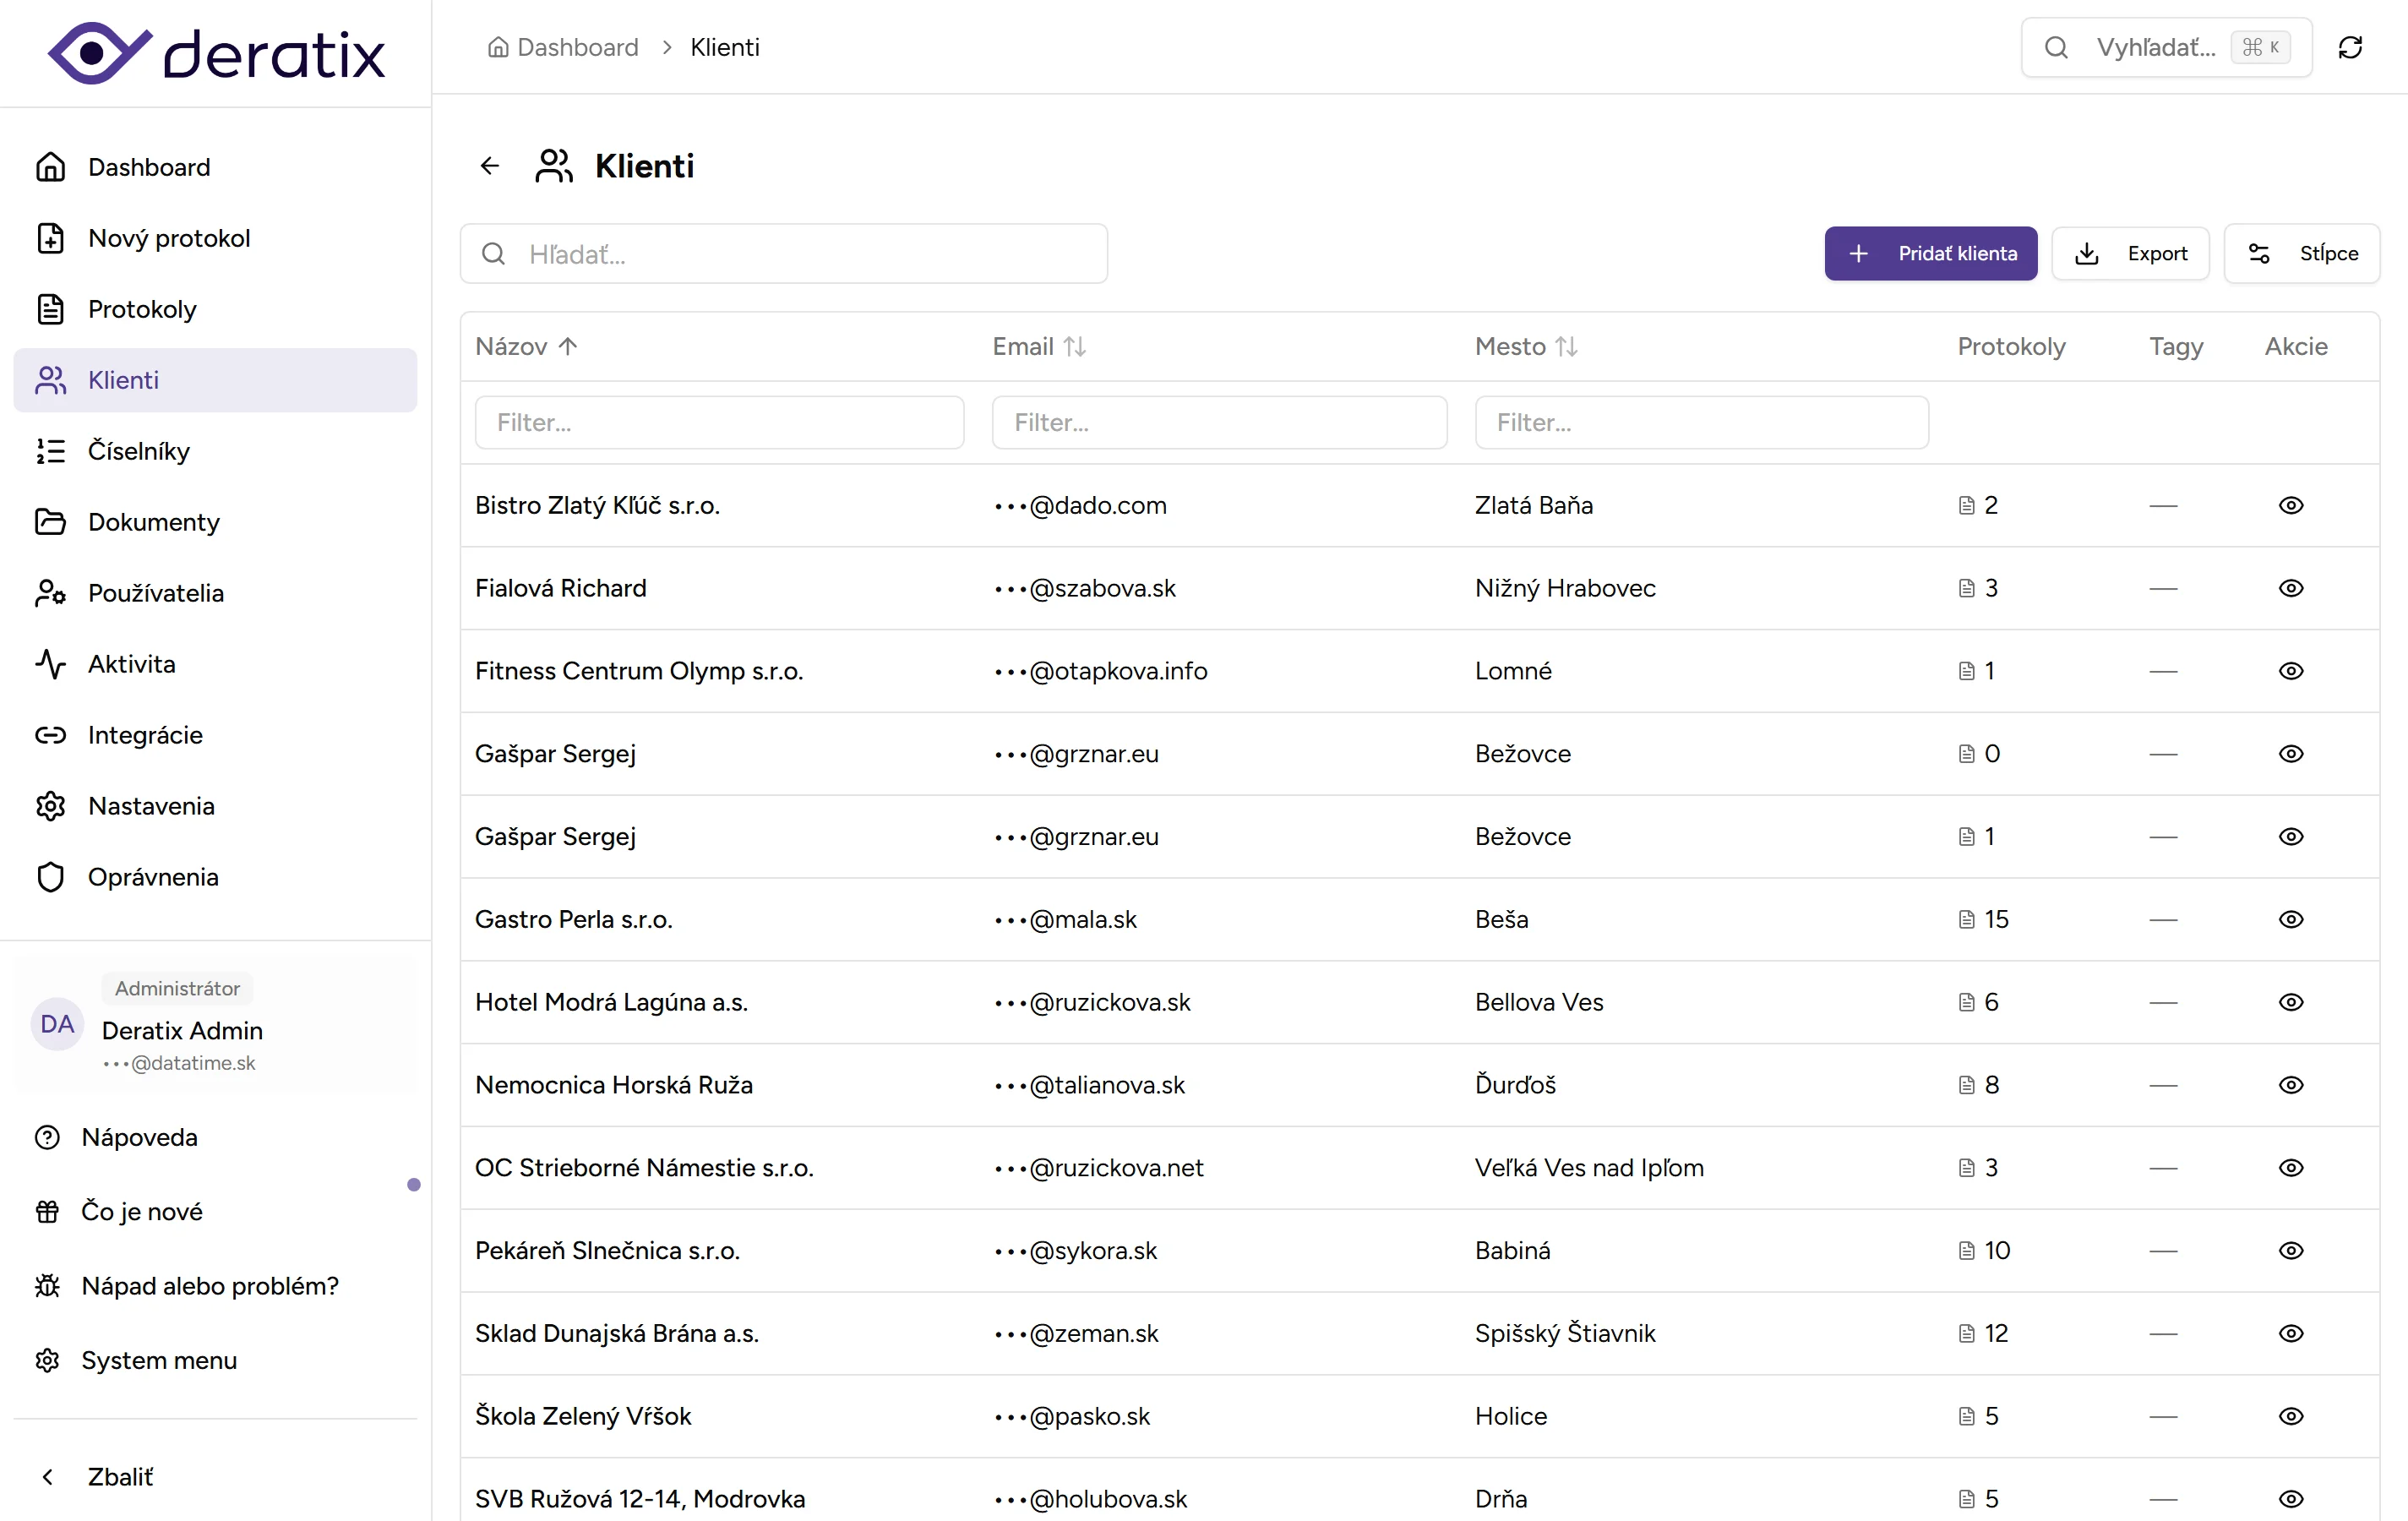Click the back arrow beside Klienti heading
This screenshot has width=2408, height=1521.
click(x=489, y=166)
